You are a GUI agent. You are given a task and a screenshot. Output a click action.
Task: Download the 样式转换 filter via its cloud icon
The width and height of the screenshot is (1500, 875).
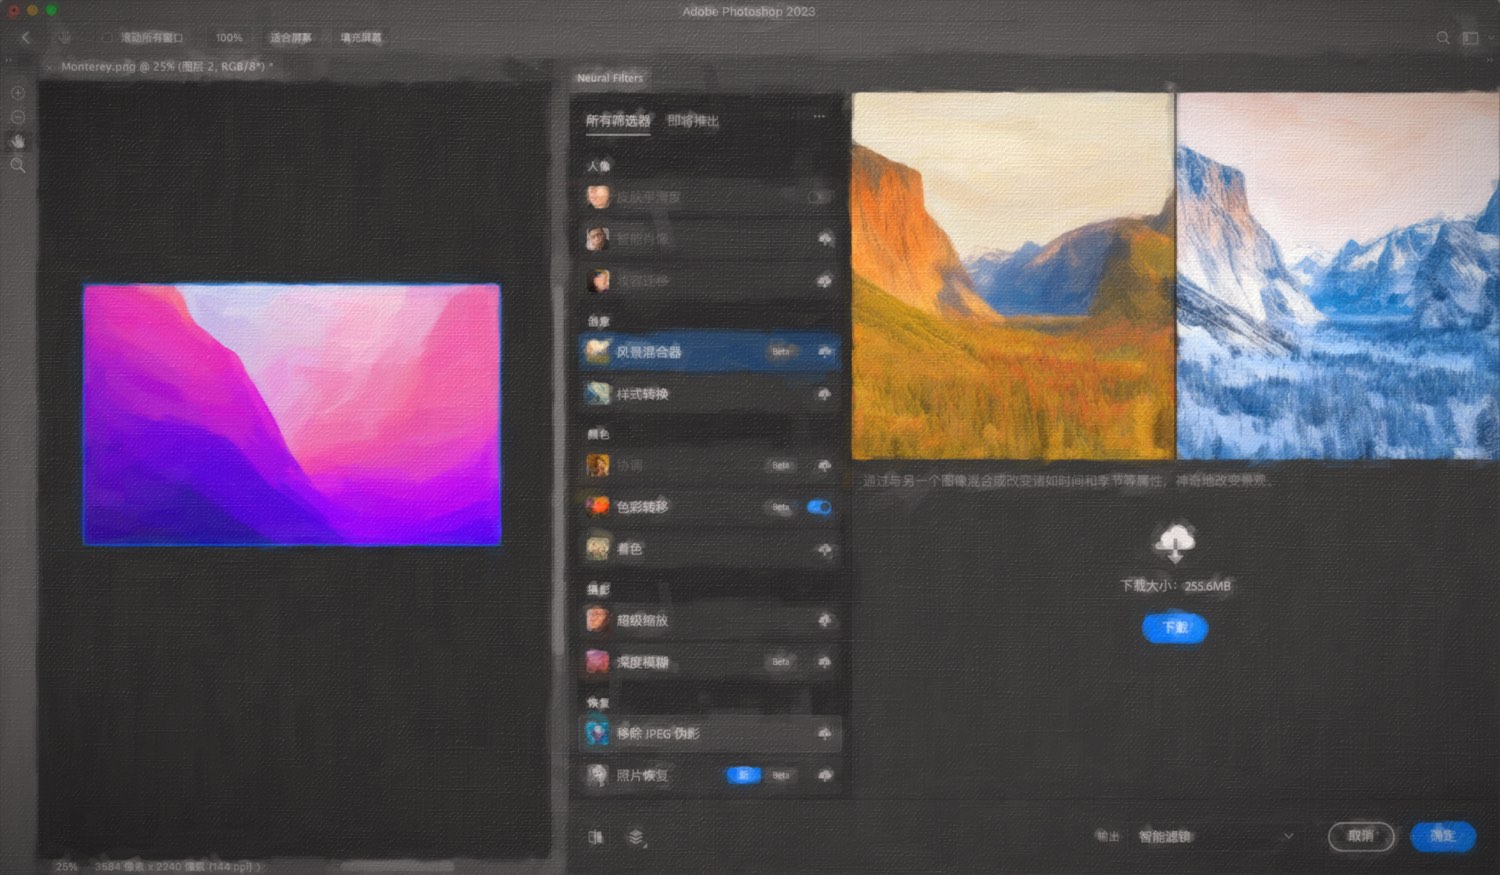[x=823, y=394]
